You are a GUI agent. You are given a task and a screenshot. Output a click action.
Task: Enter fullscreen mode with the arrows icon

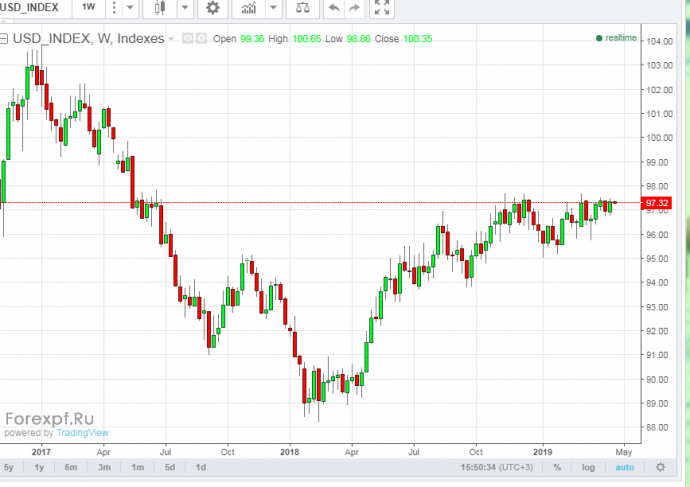coord(381,8)
